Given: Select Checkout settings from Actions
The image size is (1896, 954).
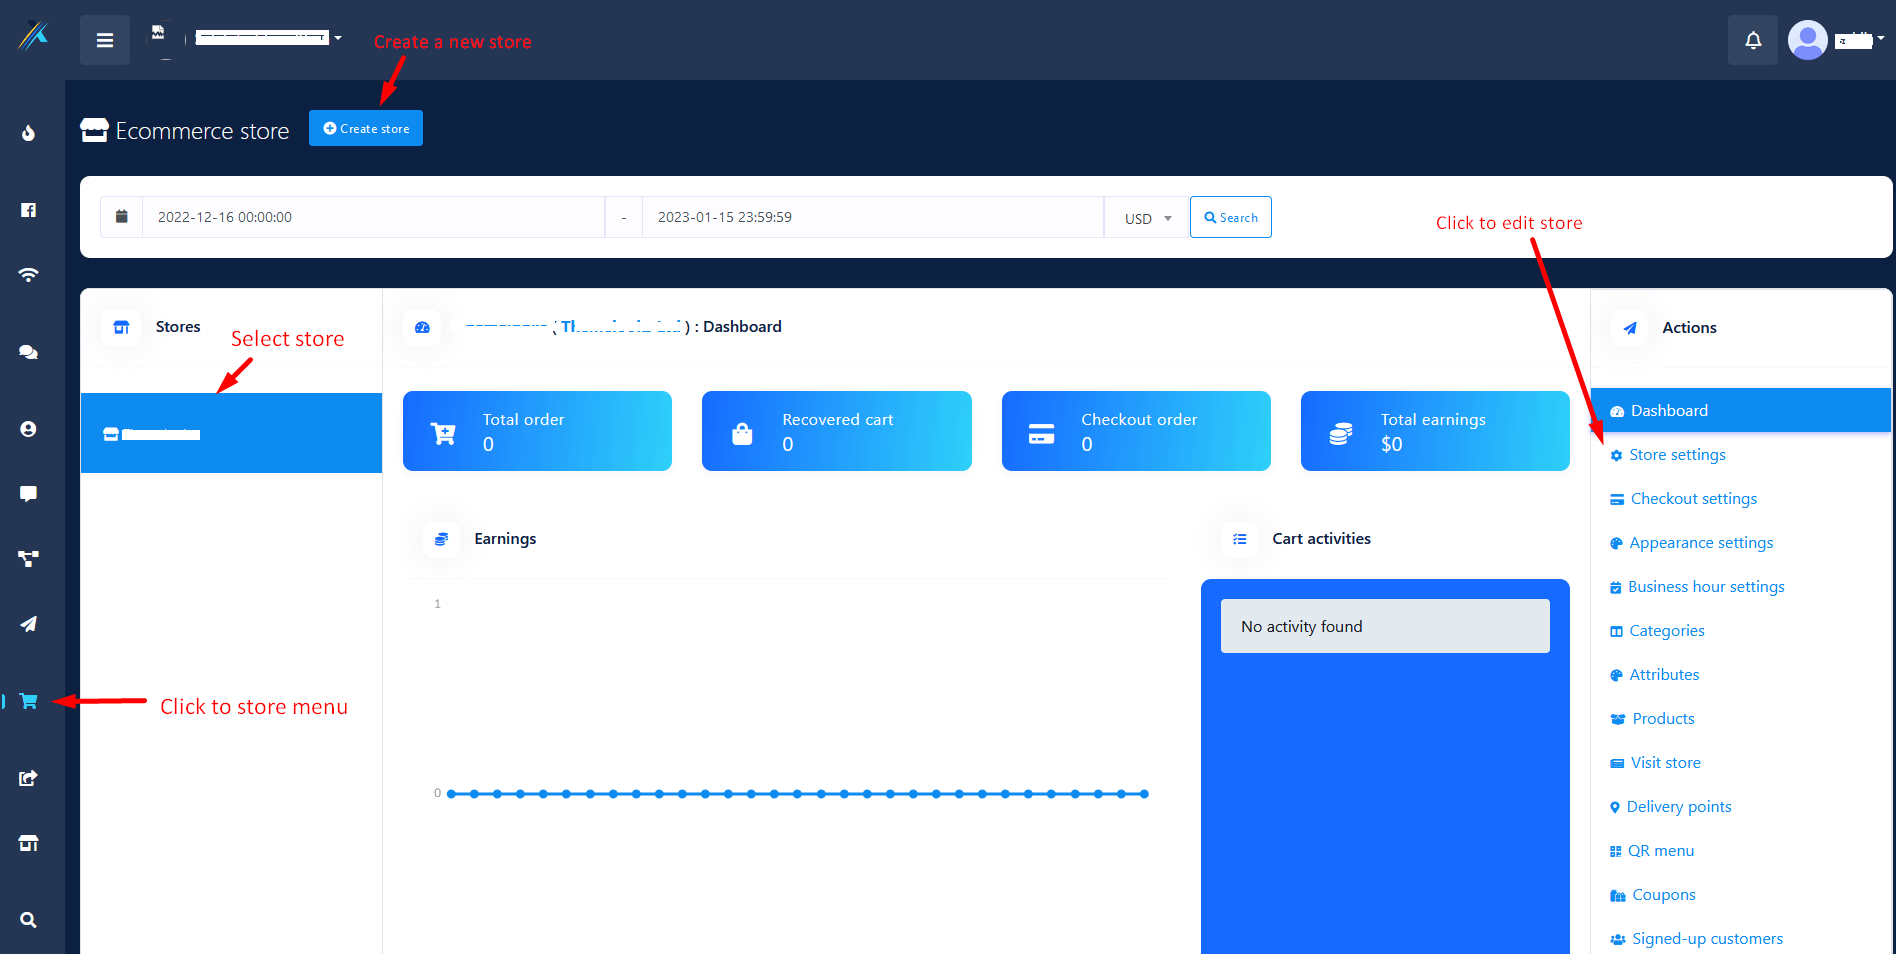Looking at the screenshot, I should pos(1693,499).
